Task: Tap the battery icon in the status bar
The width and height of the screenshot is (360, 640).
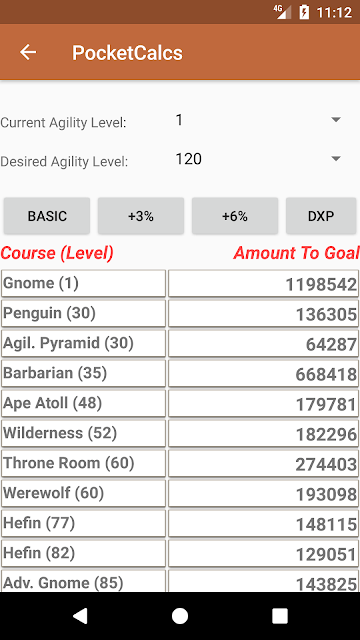Action: [x=304, y=12]
